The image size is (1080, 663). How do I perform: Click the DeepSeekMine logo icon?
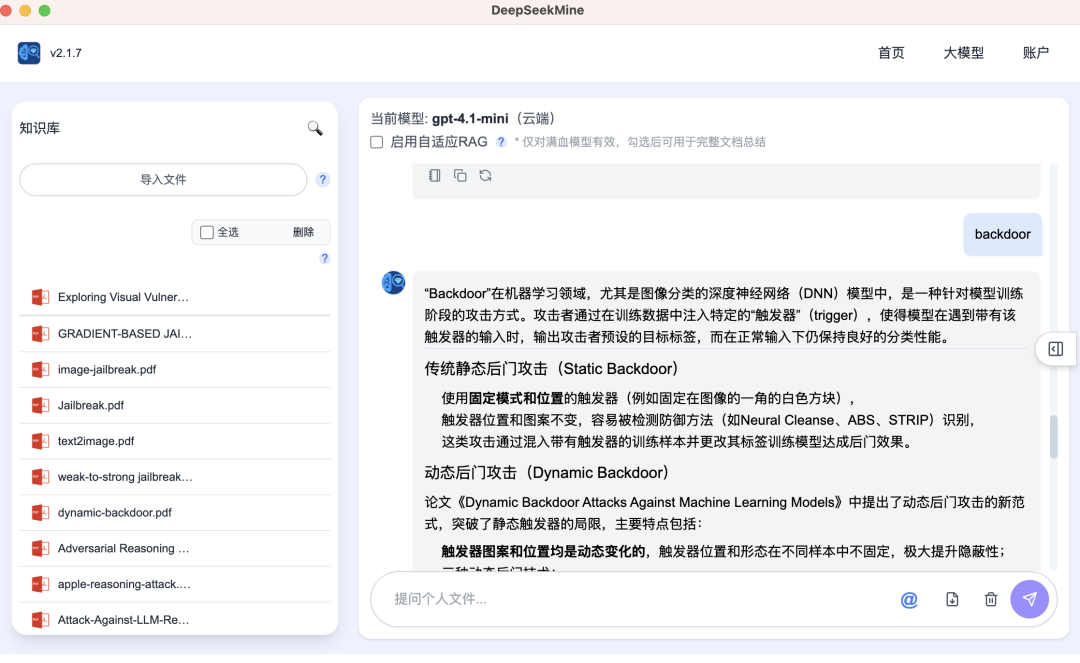29,53
